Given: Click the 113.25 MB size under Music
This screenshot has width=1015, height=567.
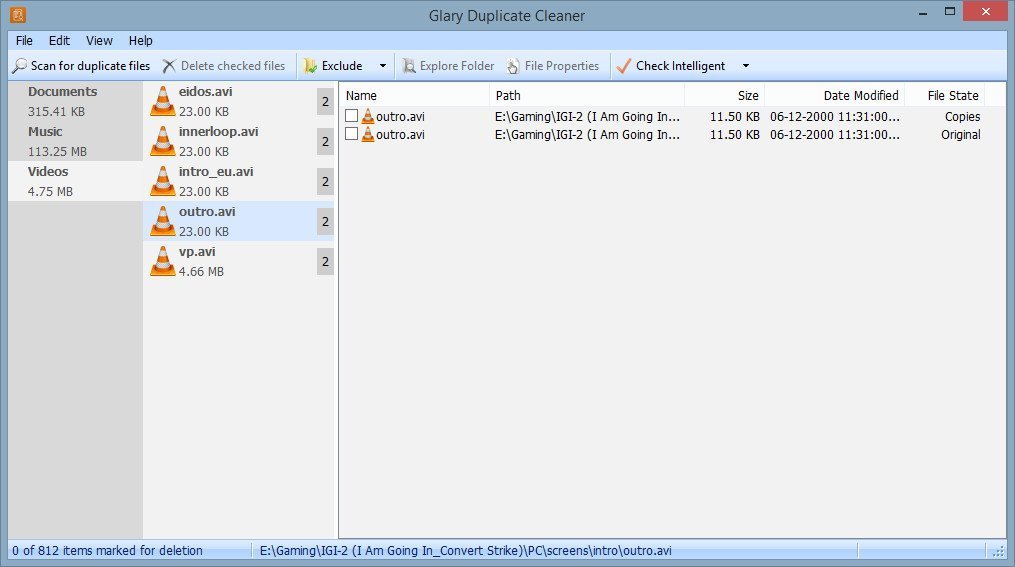Looking at the screenshot, I should (x=57, y=151).
